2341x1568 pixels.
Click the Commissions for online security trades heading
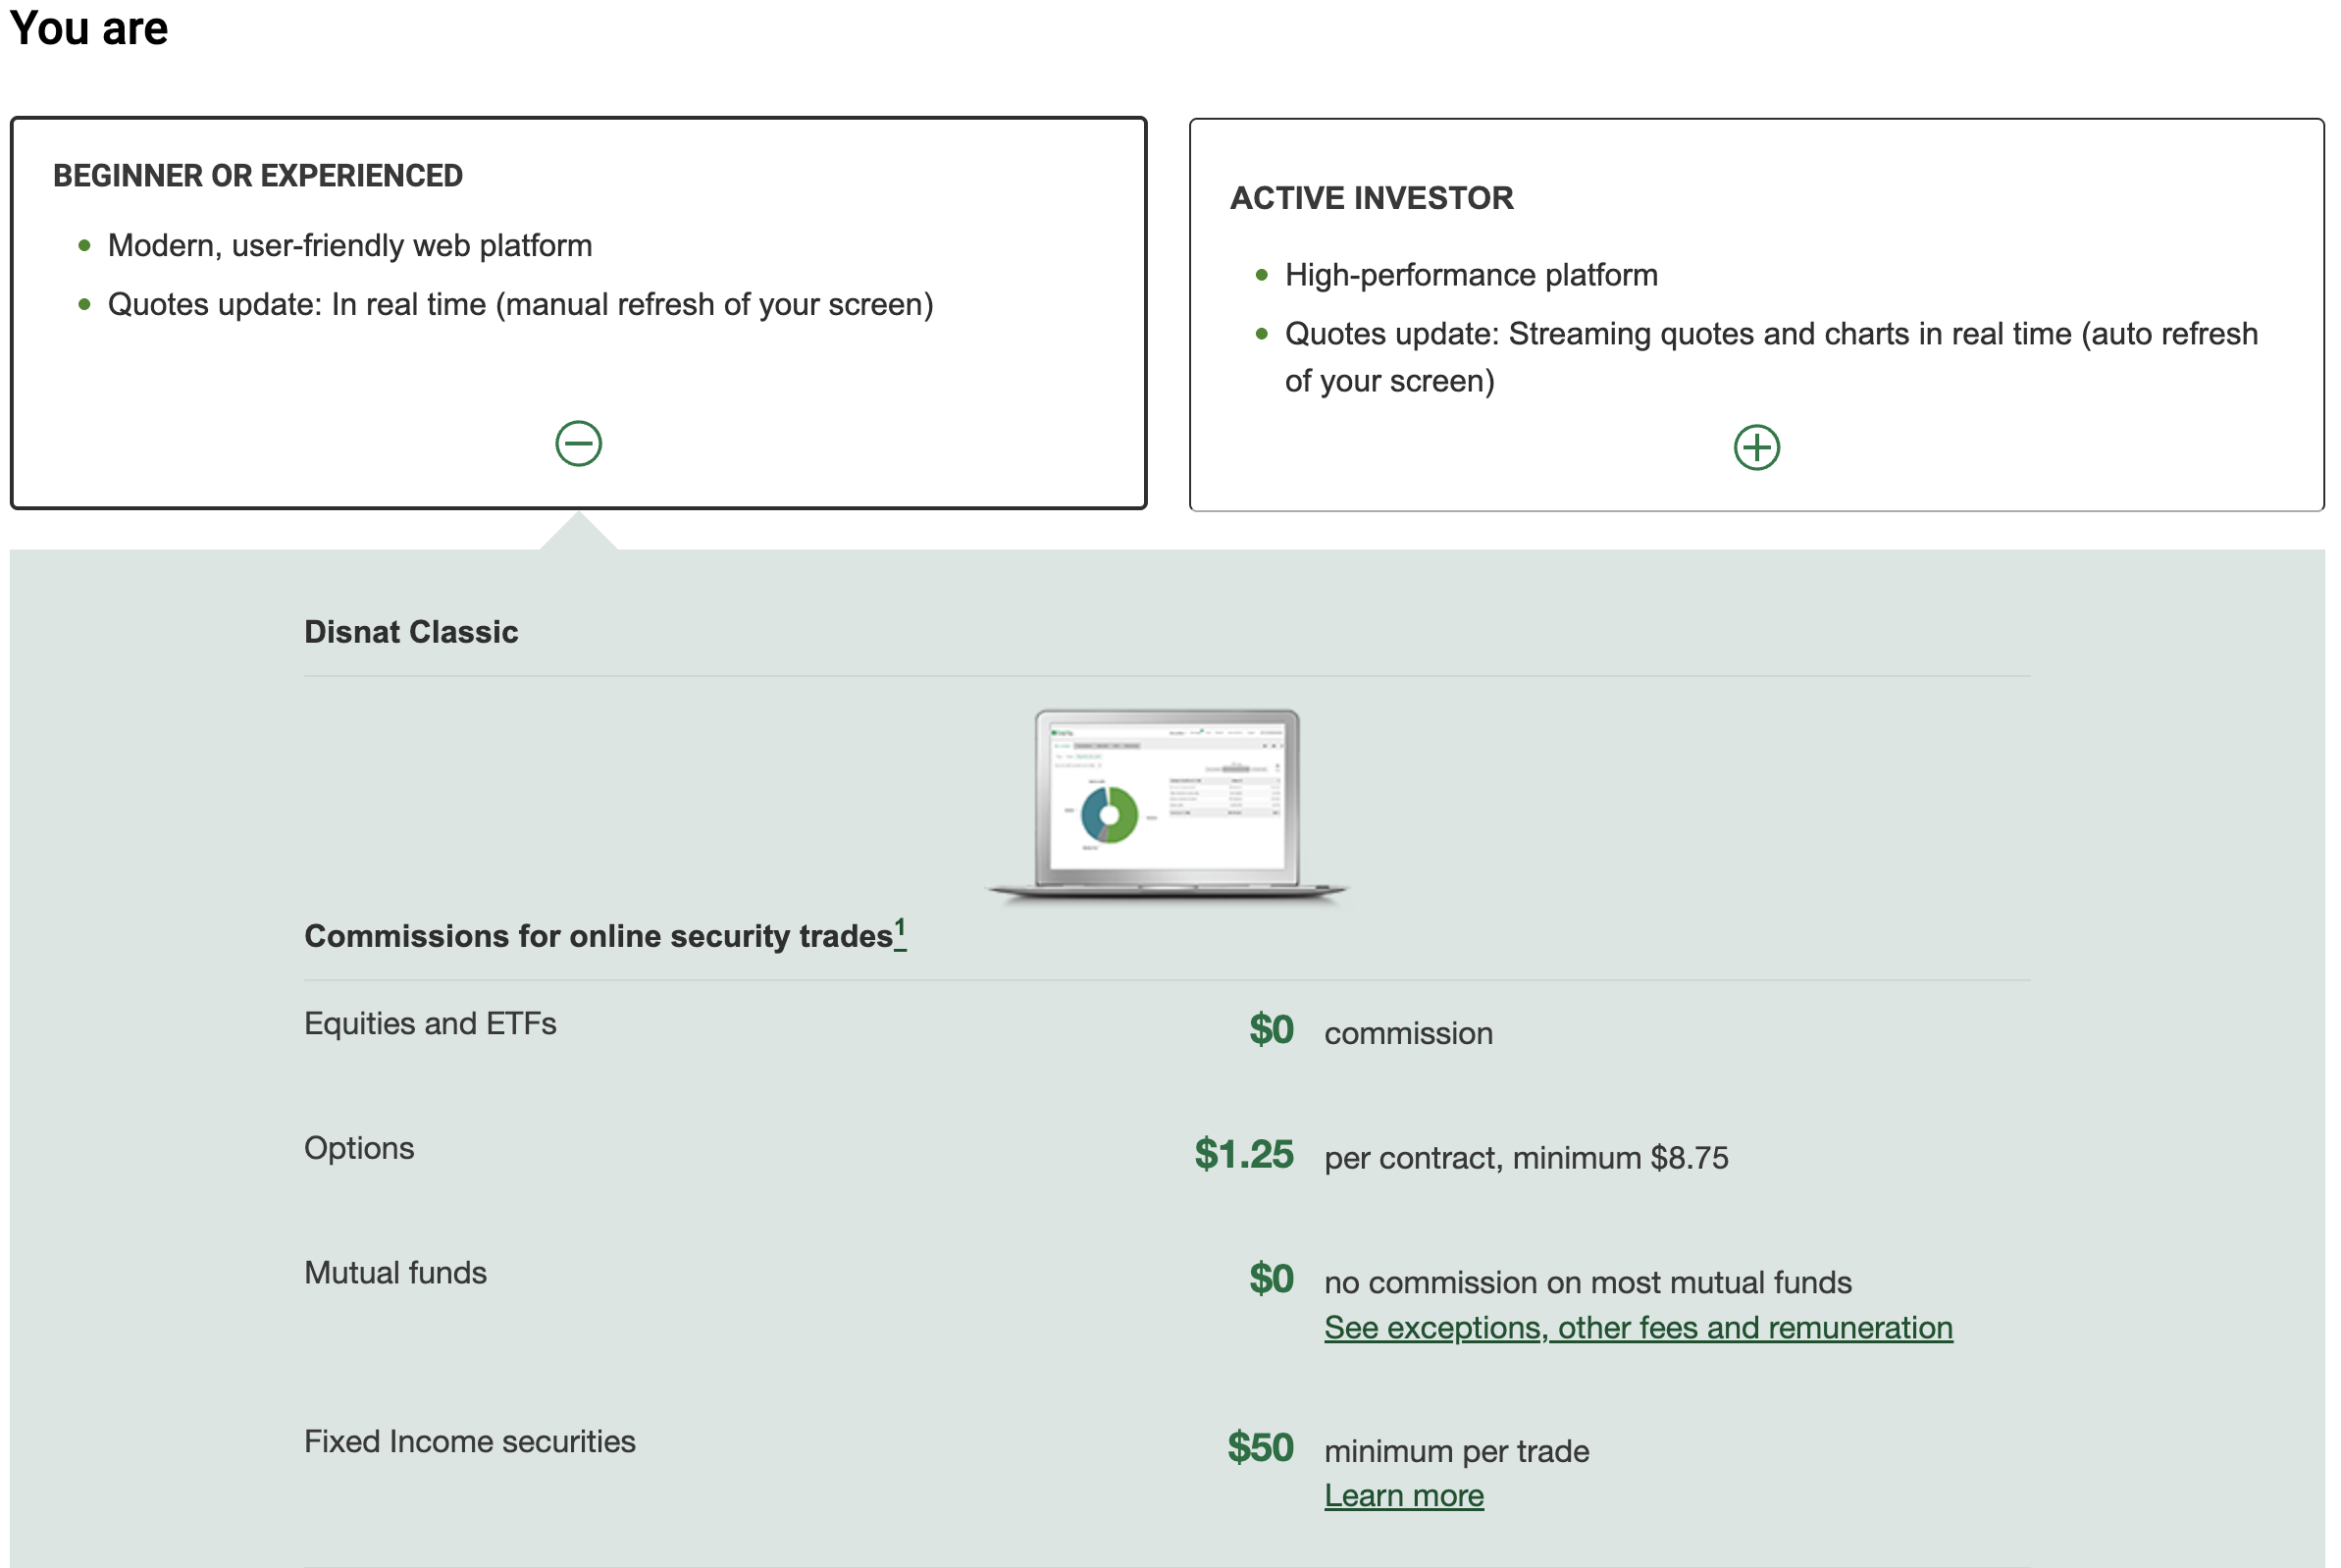tap(598, 936)
